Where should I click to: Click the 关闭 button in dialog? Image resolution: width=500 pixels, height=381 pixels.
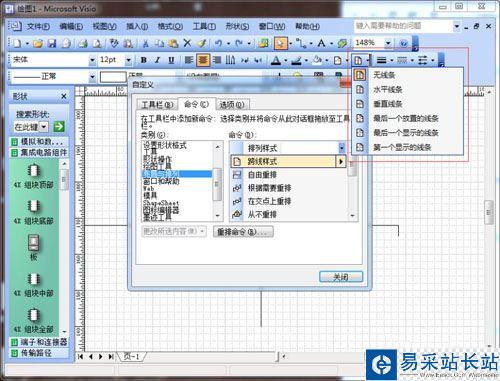pos(341,277)
